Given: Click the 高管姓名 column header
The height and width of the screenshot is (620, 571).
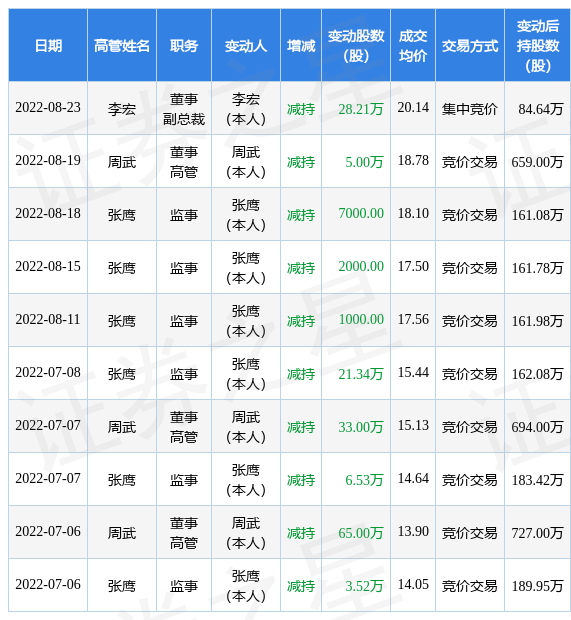Looking at the screenshot, I should (122, 45).
